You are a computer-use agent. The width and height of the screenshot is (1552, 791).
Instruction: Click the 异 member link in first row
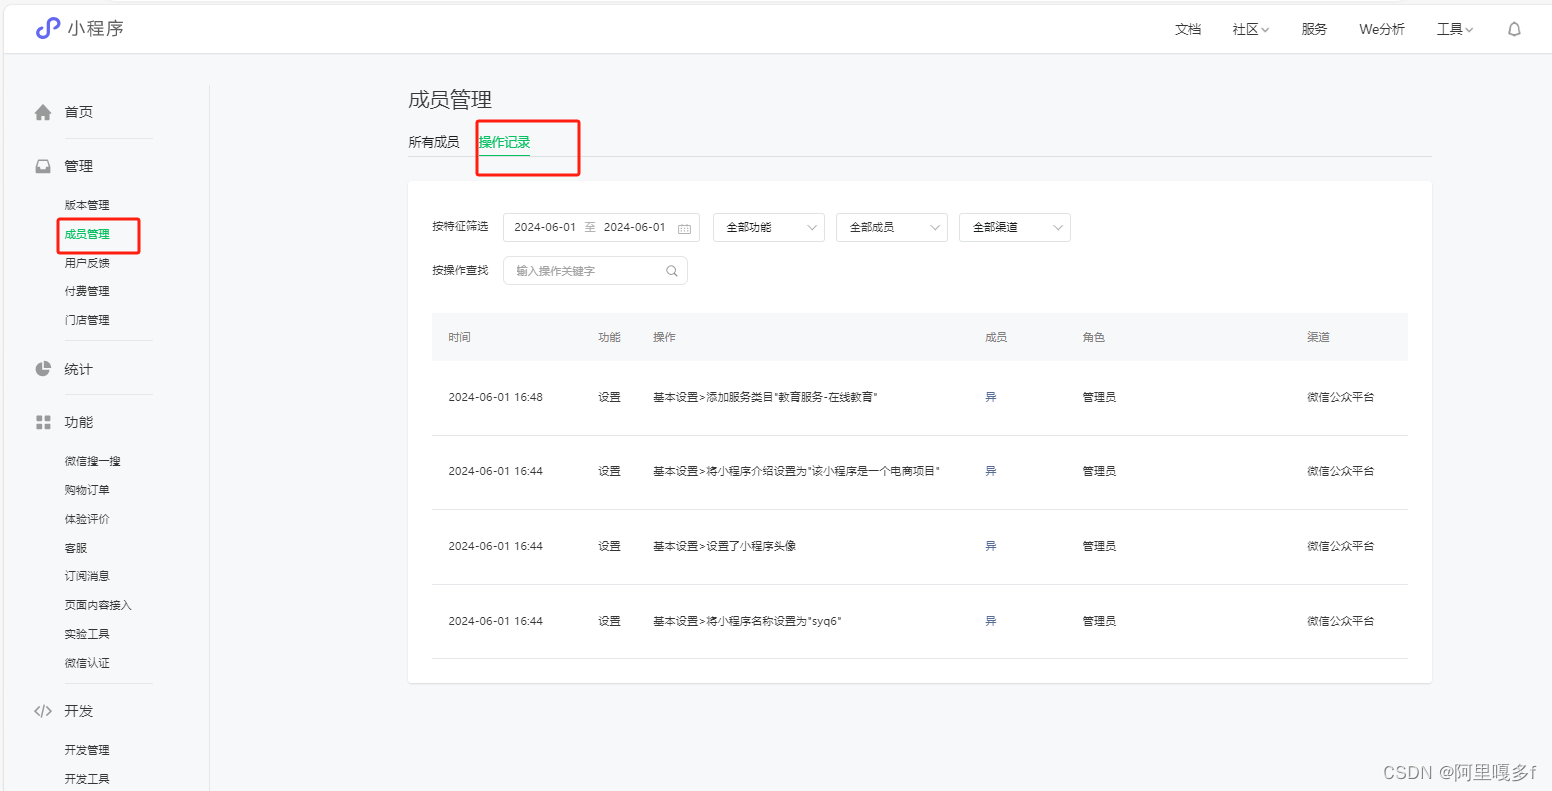click(x=990, y=396)
